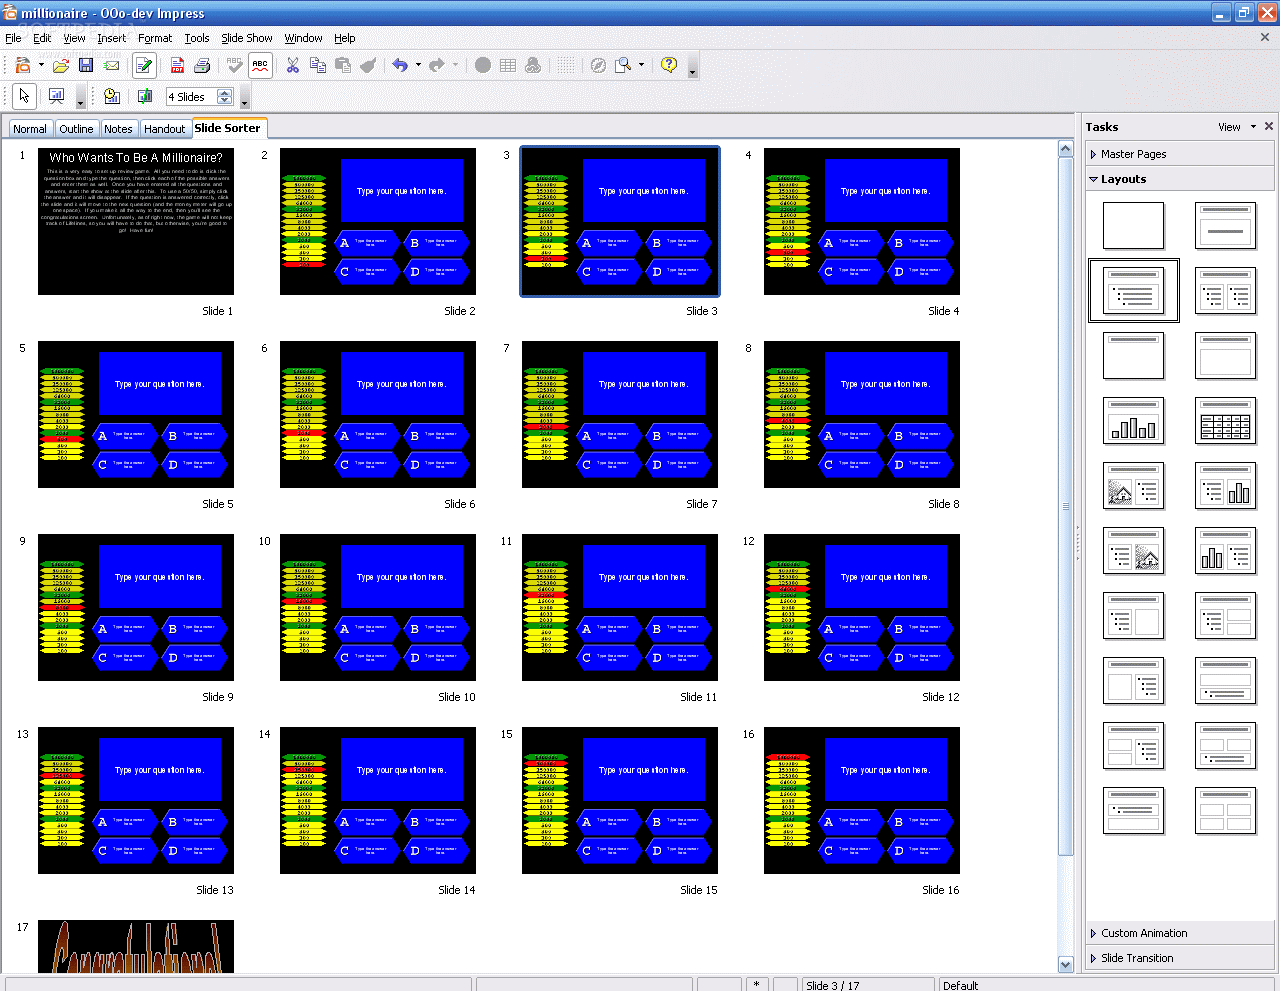Collapse the Layouts section

click(1180, 179)
